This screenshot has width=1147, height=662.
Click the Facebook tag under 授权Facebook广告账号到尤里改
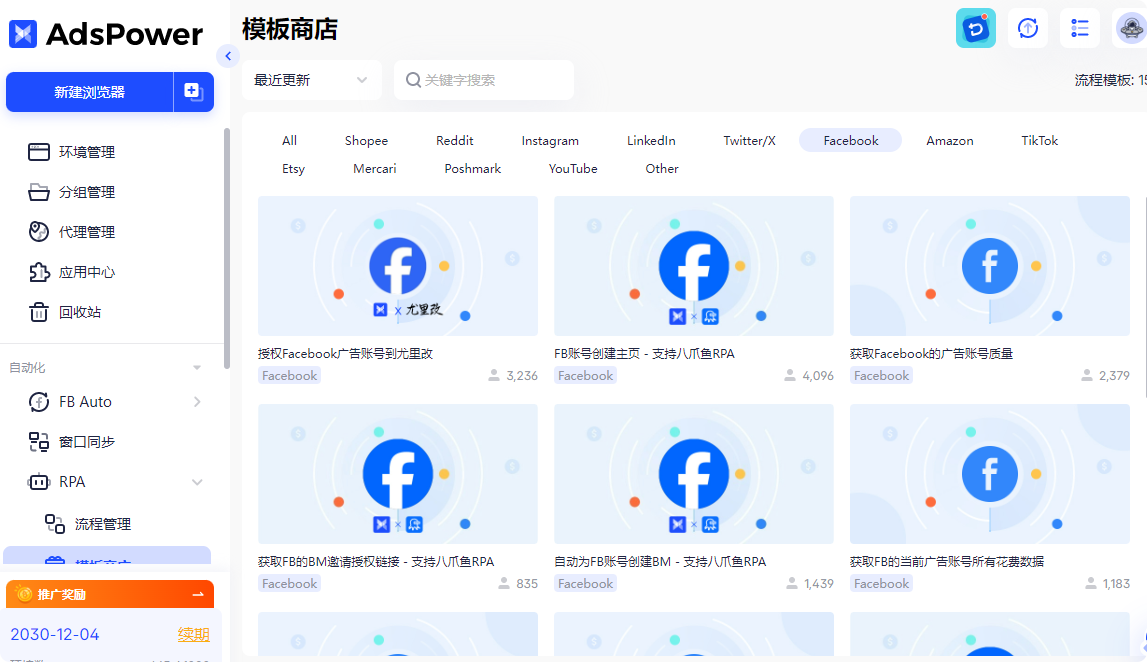point(290,375)
